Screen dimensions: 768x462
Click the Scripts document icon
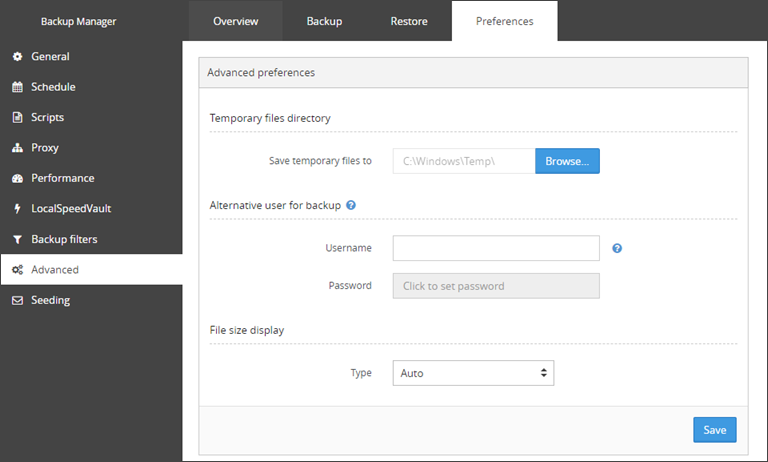[17, 118]
